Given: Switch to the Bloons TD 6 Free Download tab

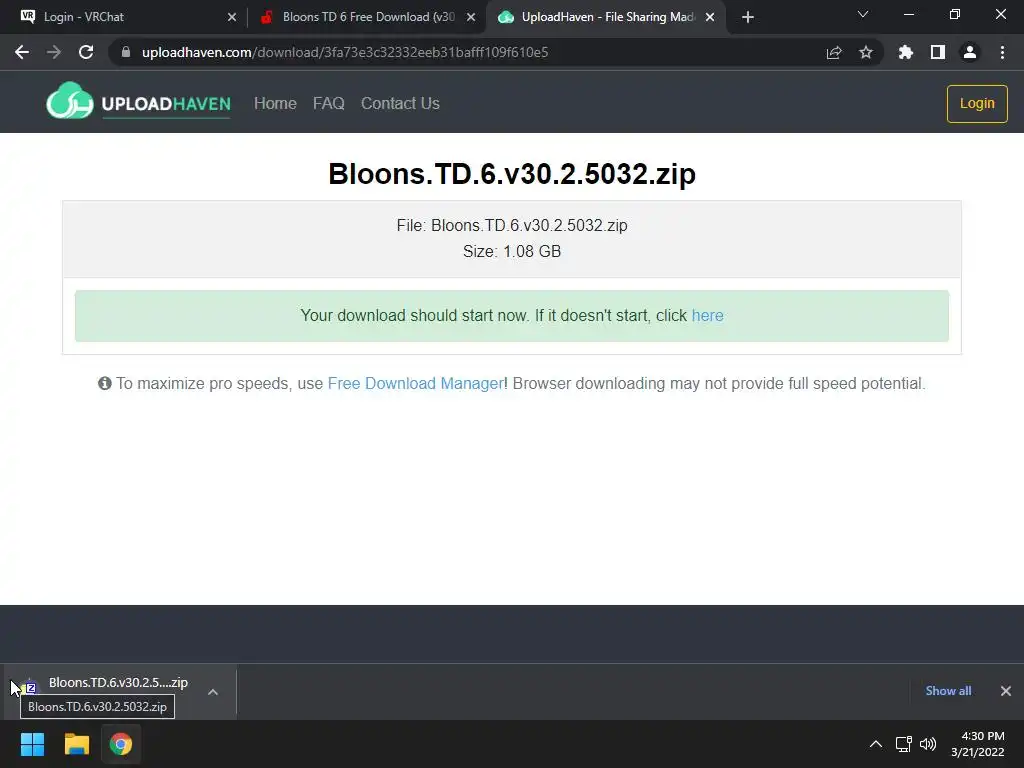Looking at the screenshot, I should tap(368, 17).
